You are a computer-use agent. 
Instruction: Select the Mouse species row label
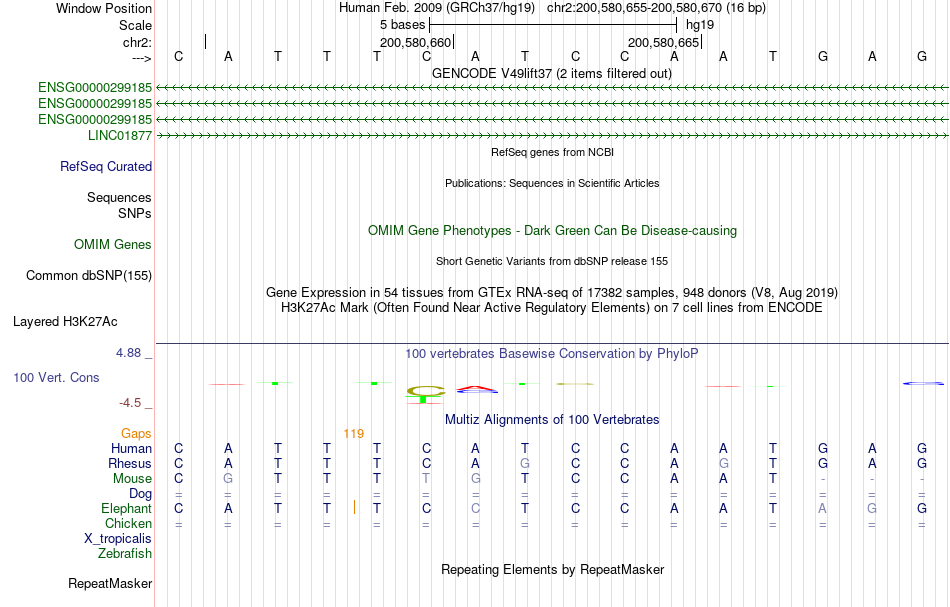(133, 479)
